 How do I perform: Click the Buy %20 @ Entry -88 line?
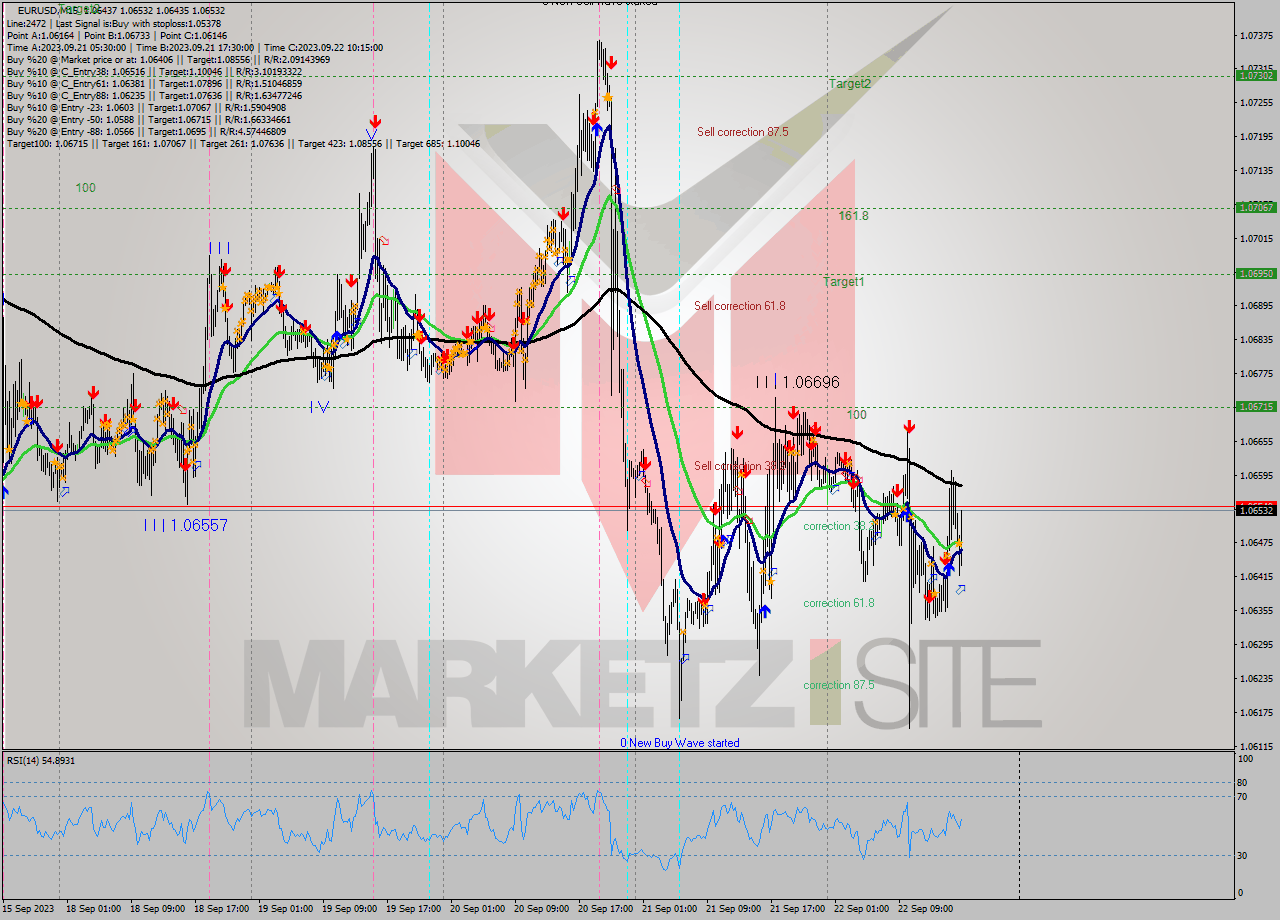tap(146, 131)
